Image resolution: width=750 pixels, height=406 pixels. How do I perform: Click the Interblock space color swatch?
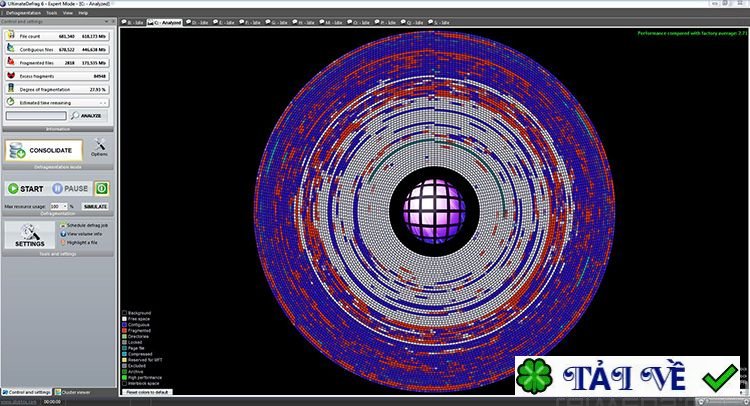coord(125,383)
